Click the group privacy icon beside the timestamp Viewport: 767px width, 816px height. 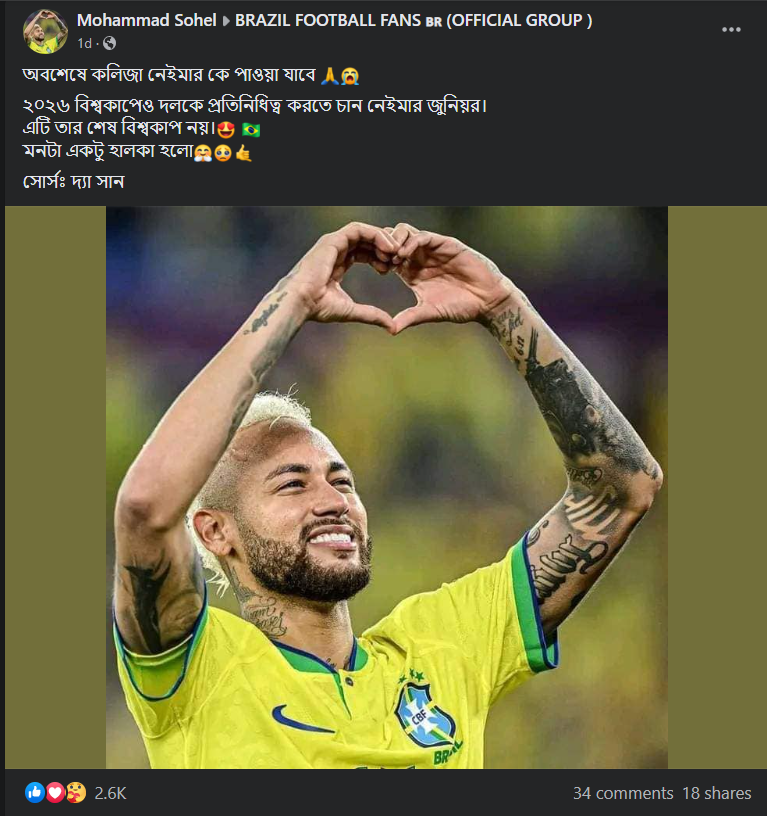pos(109,43)
